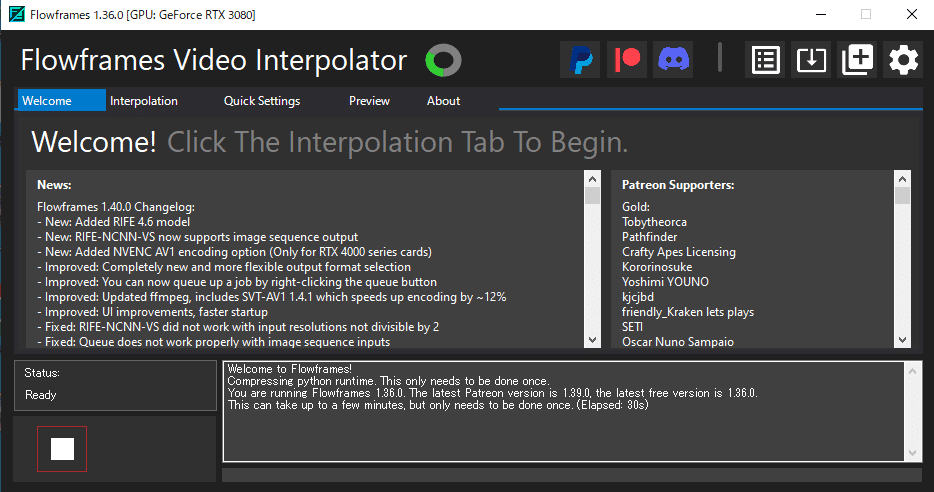Viewport: 934px width, 492px height.
Task: Click supporter name 'Kororinosuke'
Action: click(x=657, y=267)
